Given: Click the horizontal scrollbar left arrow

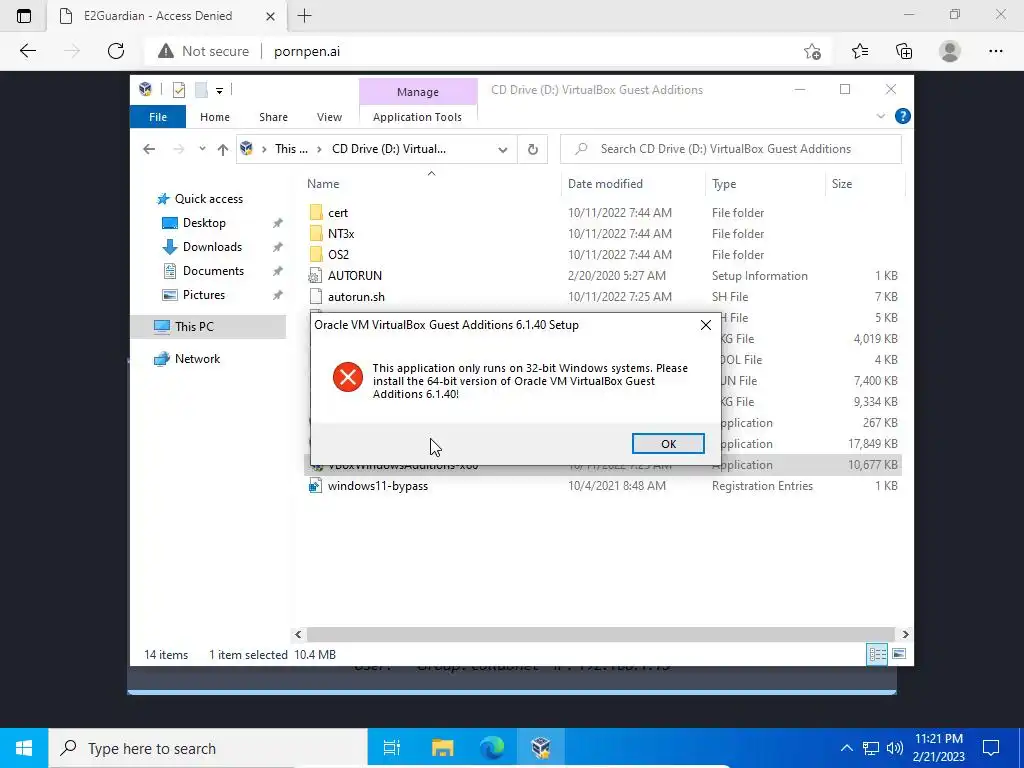Looking at the screenshot, I should pos(298,634).
